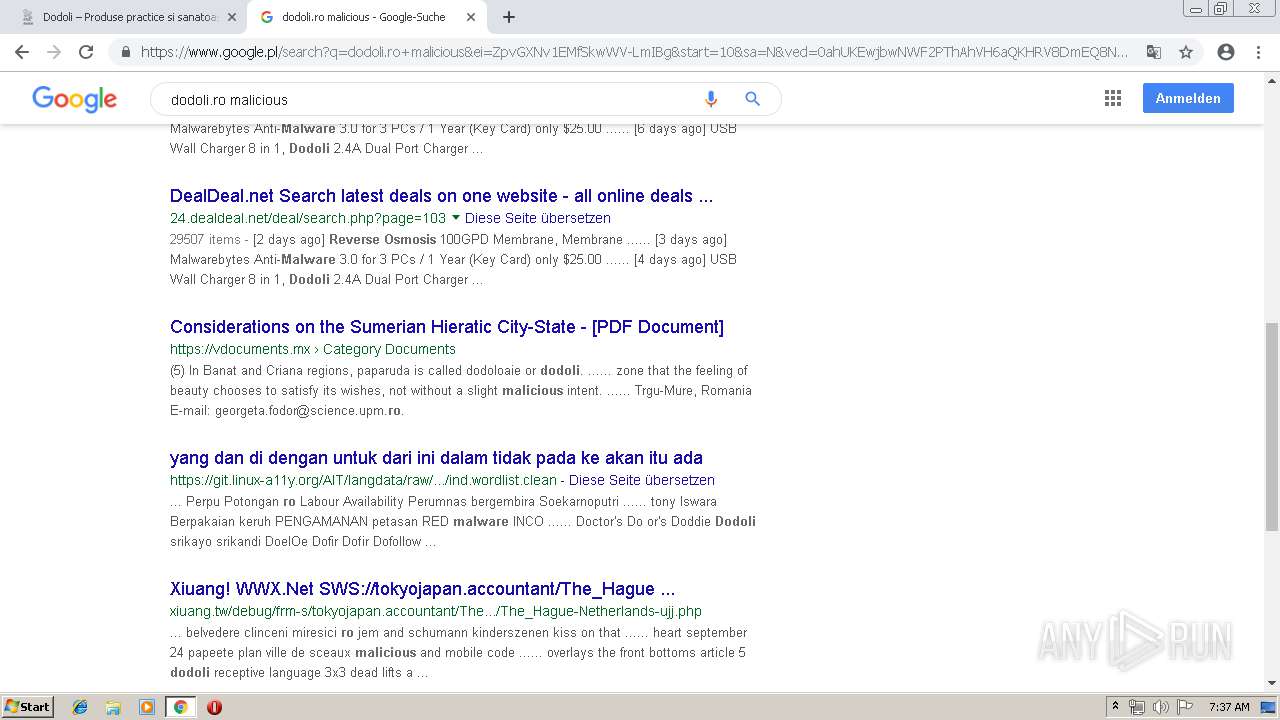The height and width of the screenshot is (720, 1280).
Task: Open Windows Start menu
Action: (x=28, y=706)
